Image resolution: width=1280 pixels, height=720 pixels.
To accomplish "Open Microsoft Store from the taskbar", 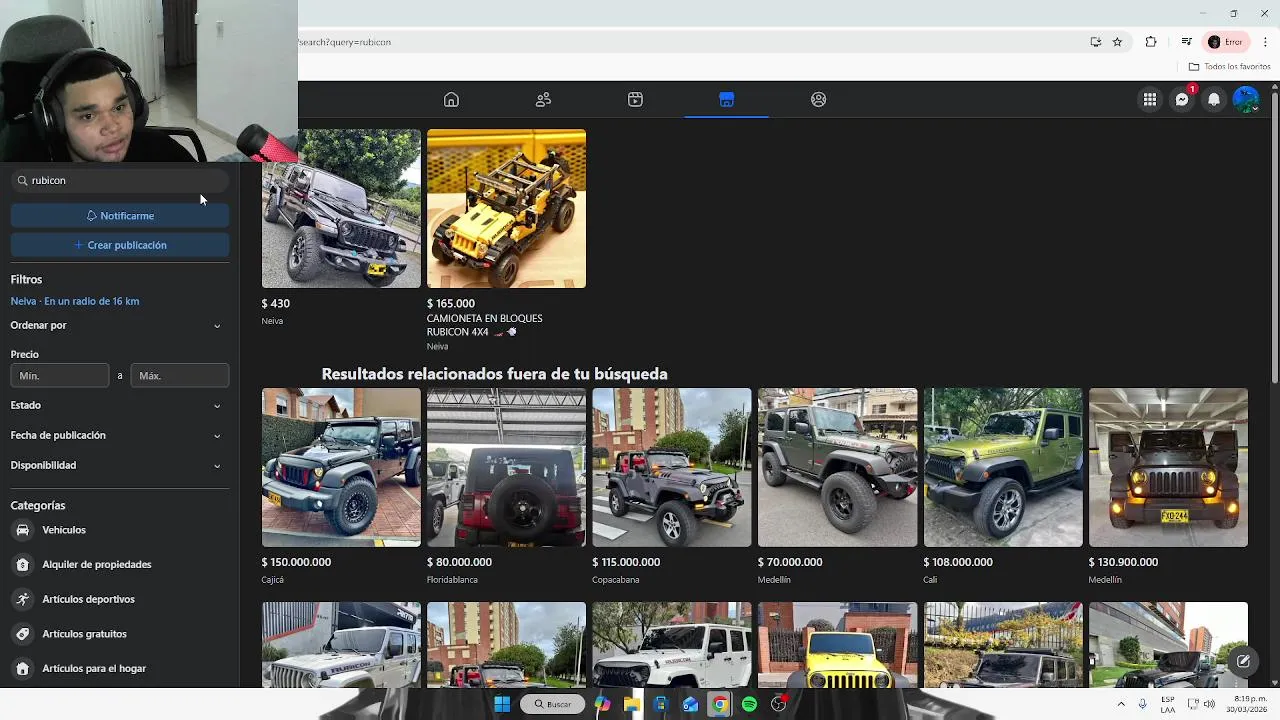I will pyautogui.click(x=660, y=704).
